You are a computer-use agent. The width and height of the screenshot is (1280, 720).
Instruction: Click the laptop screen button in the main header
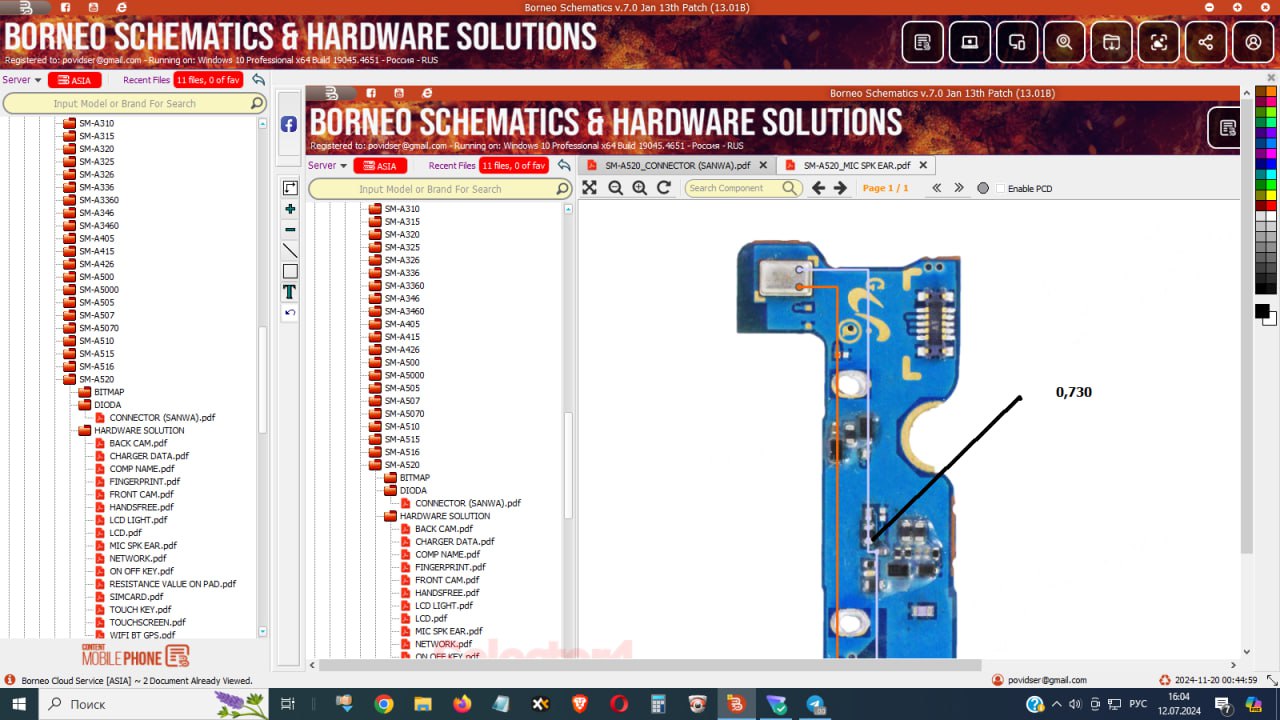point(969,42)
